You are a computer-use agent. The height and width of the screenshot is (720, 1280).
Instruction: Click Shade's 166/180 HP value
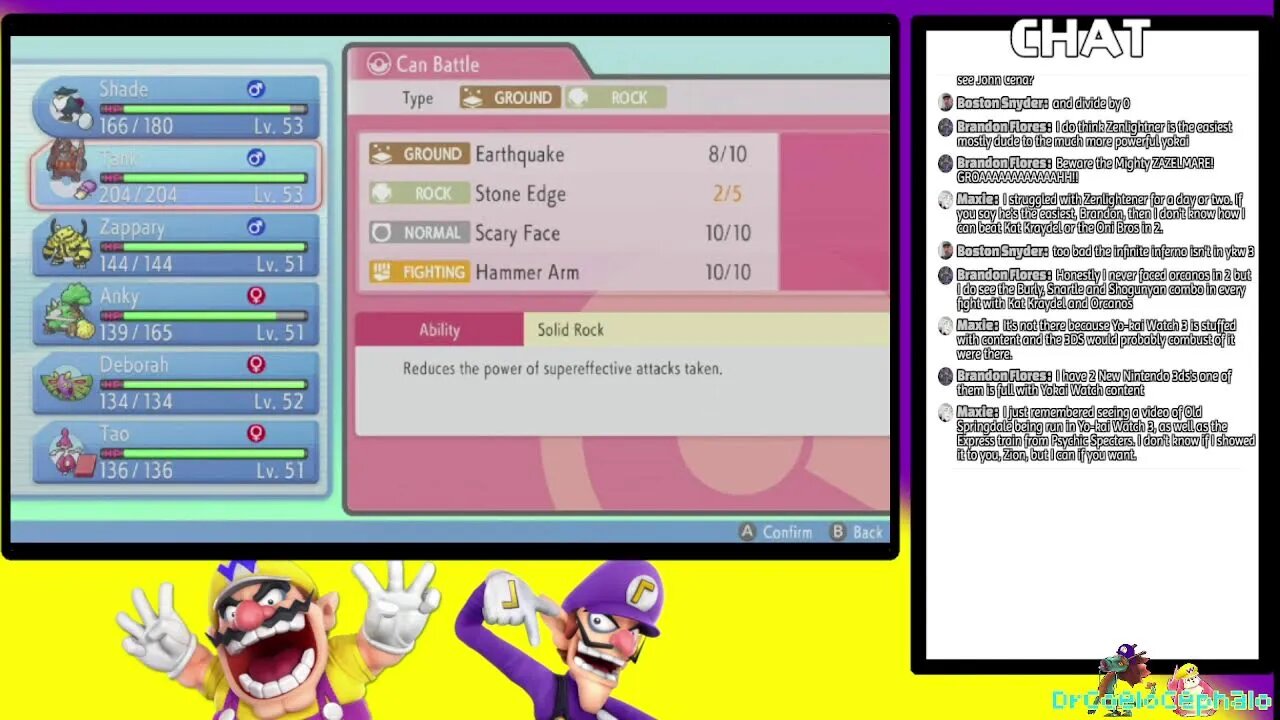click(136, 126)
